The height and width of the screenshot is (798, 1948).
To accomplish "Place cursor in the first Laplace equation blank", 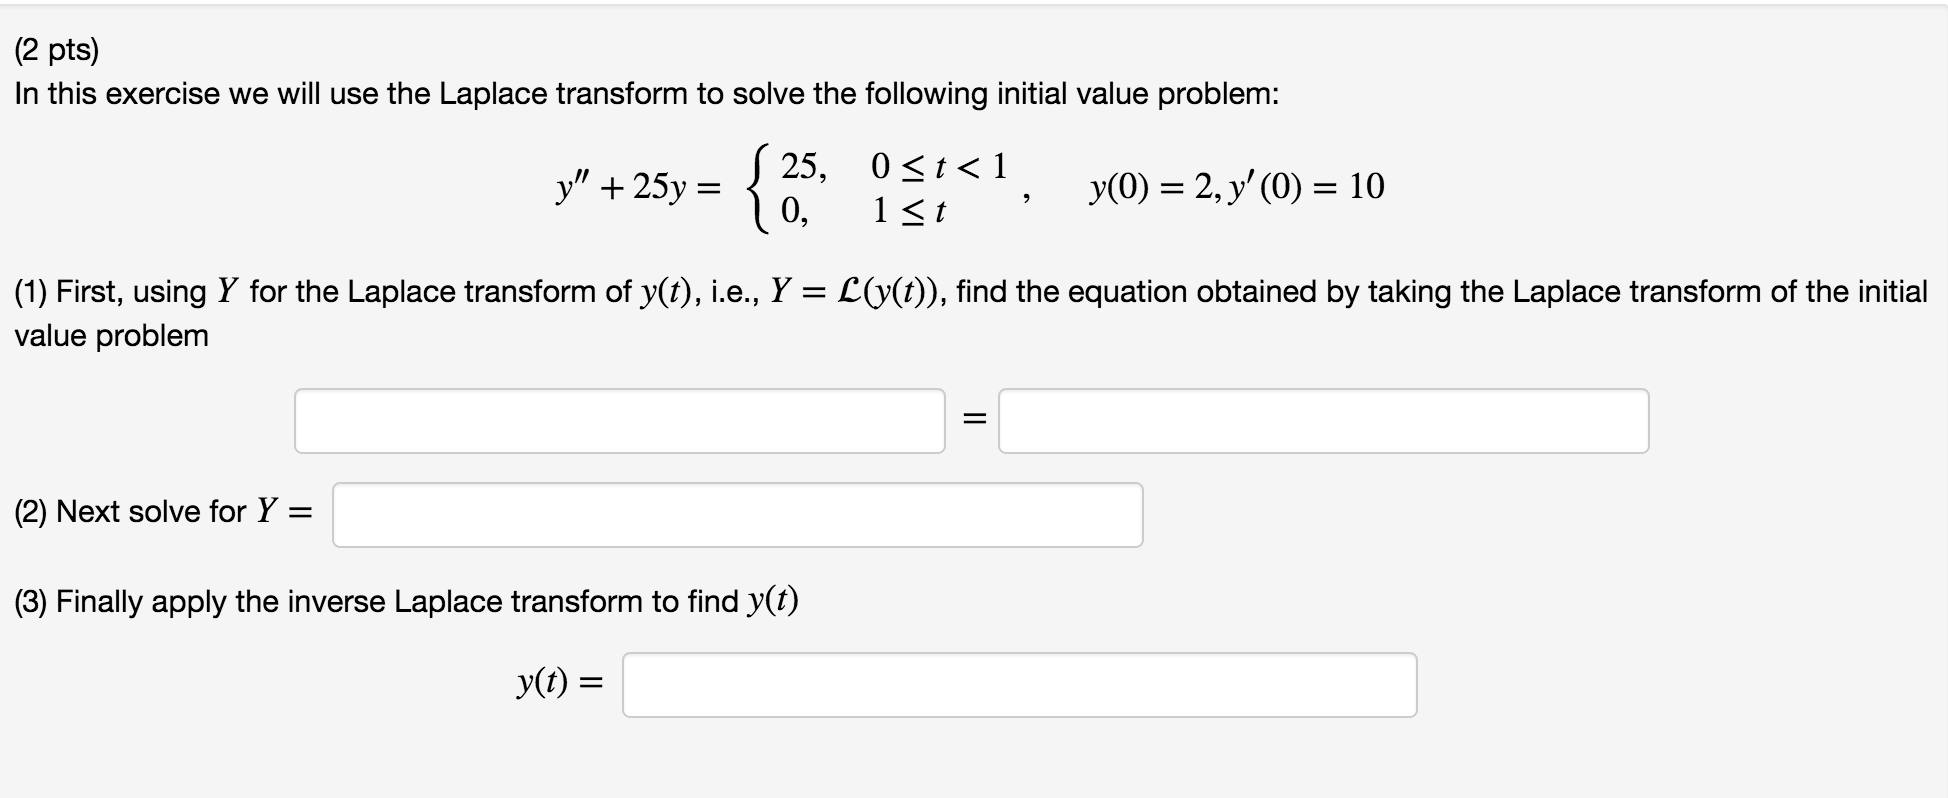I will coord(618,420).
